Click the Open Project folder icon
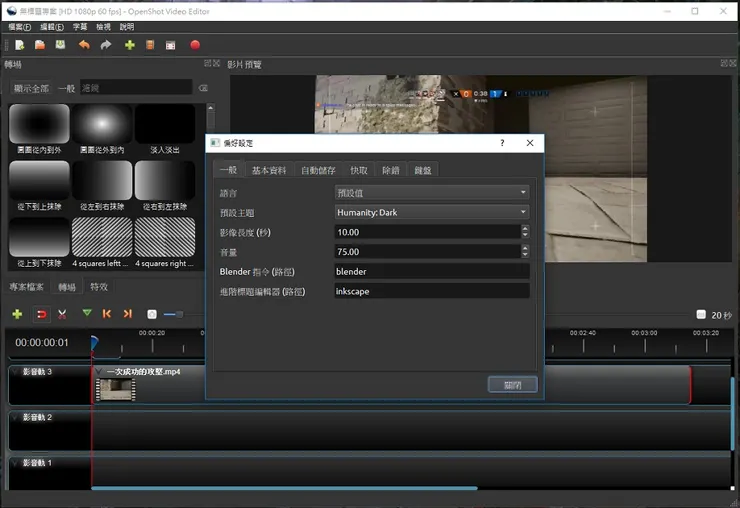The width and height of the screenshot is (740, 508). (x=40, y=45)
